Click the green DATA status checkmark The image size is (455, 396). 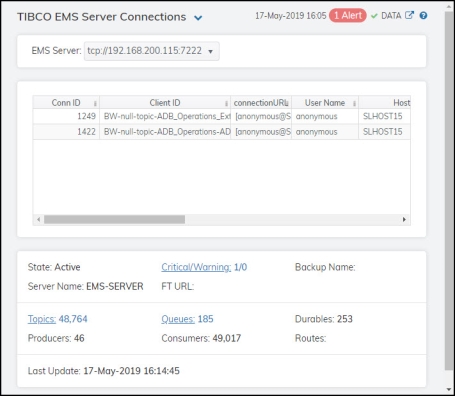[x=374, y=16]
